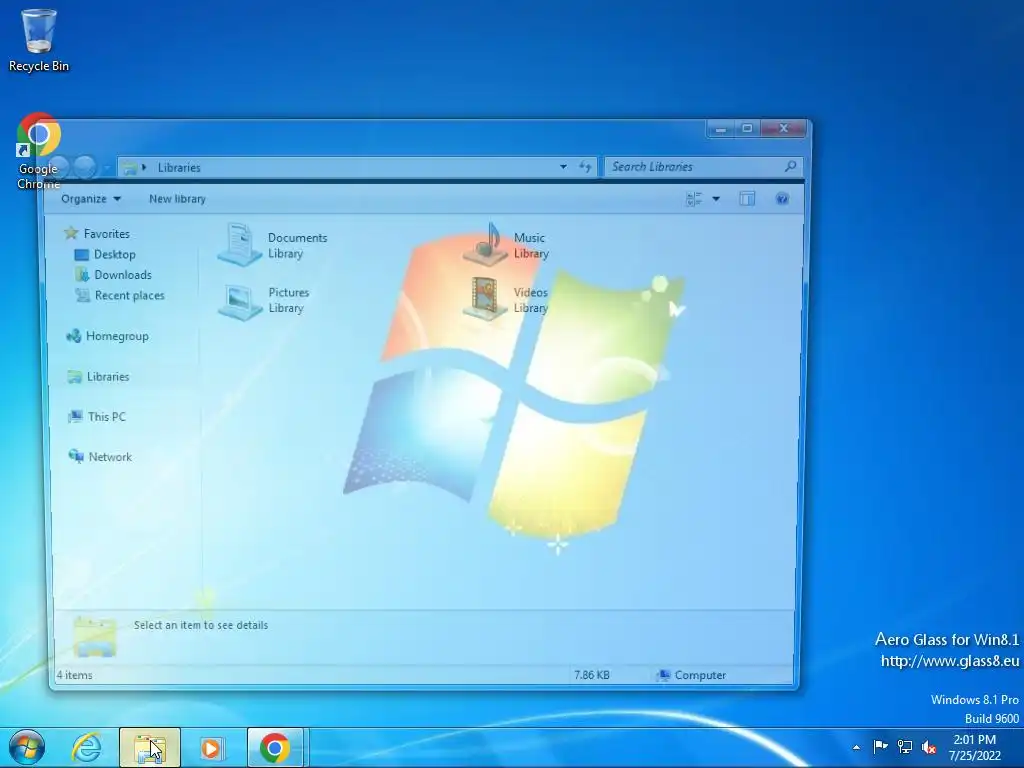Click the Homegroup icon
Viewport: 1024px width, 768px height.
click(x=74, y=336)
